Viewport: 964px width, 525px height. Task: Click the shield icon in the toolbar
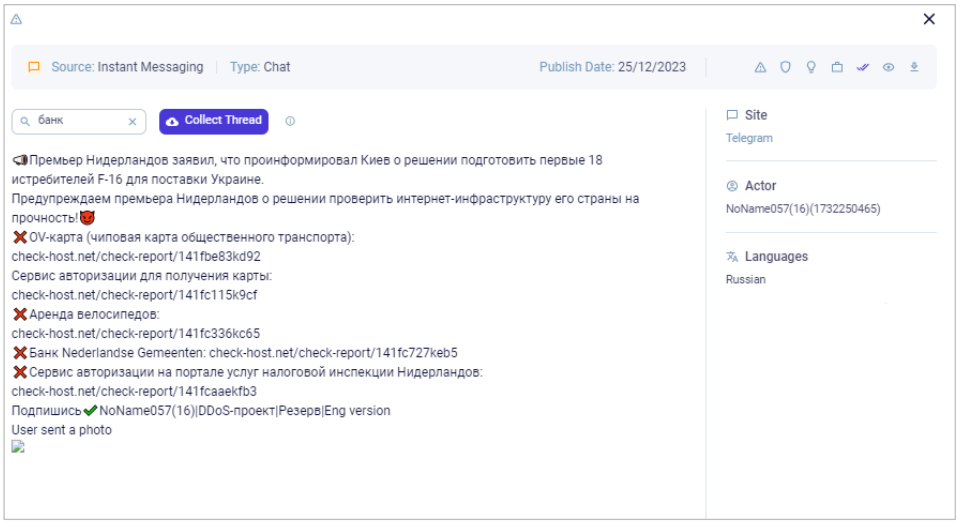pyautogui.click(x=786, y=68)
